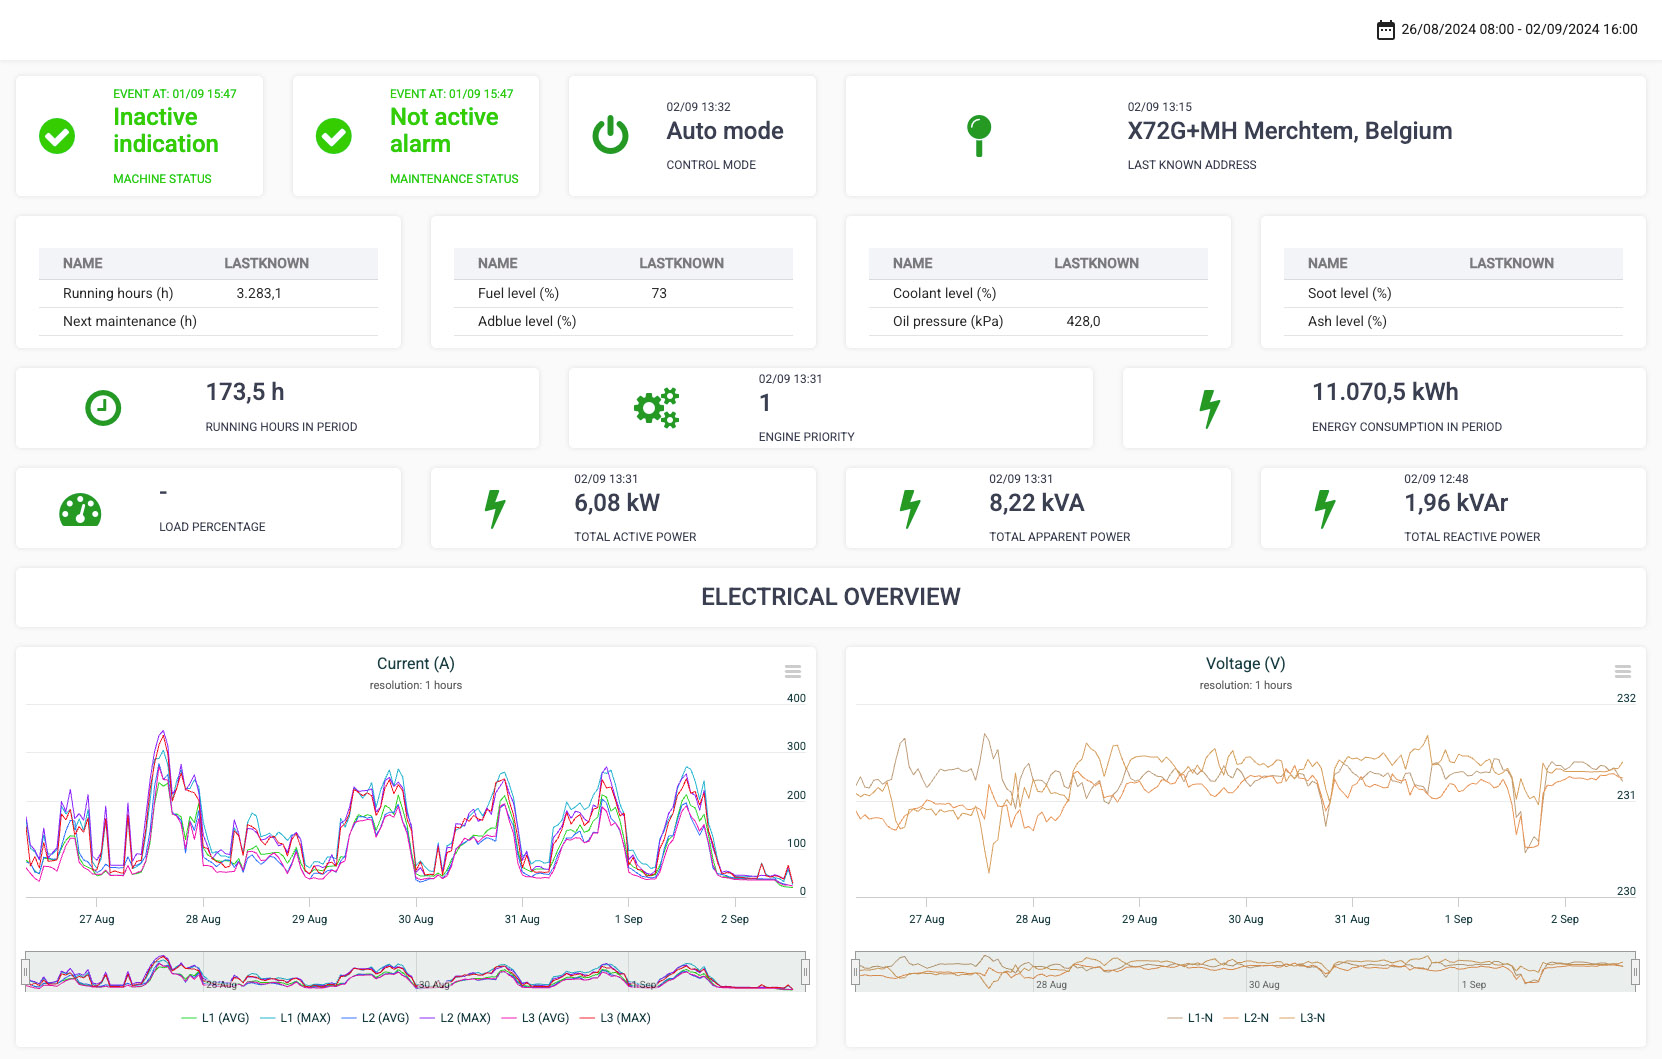1662x1059 pixels.
Task: Open the Current (A) chart hamburger menu
Action: (793, 671)
